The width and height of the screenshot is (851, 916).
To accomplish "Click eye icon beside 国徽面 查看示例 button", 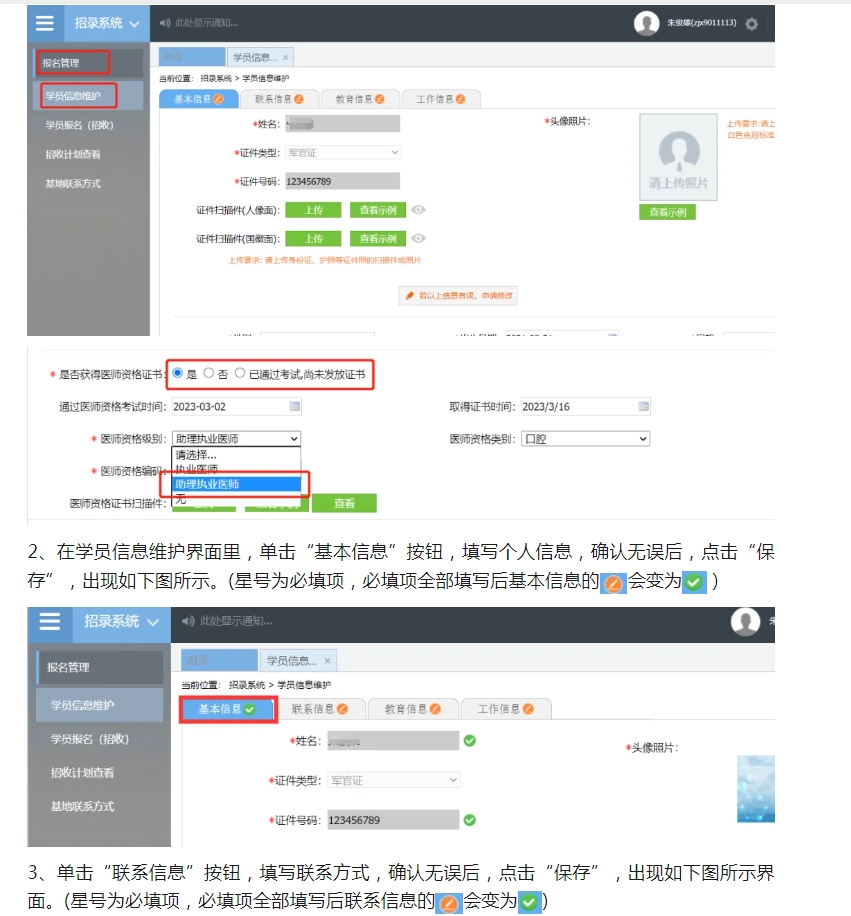I will [419, 239].
